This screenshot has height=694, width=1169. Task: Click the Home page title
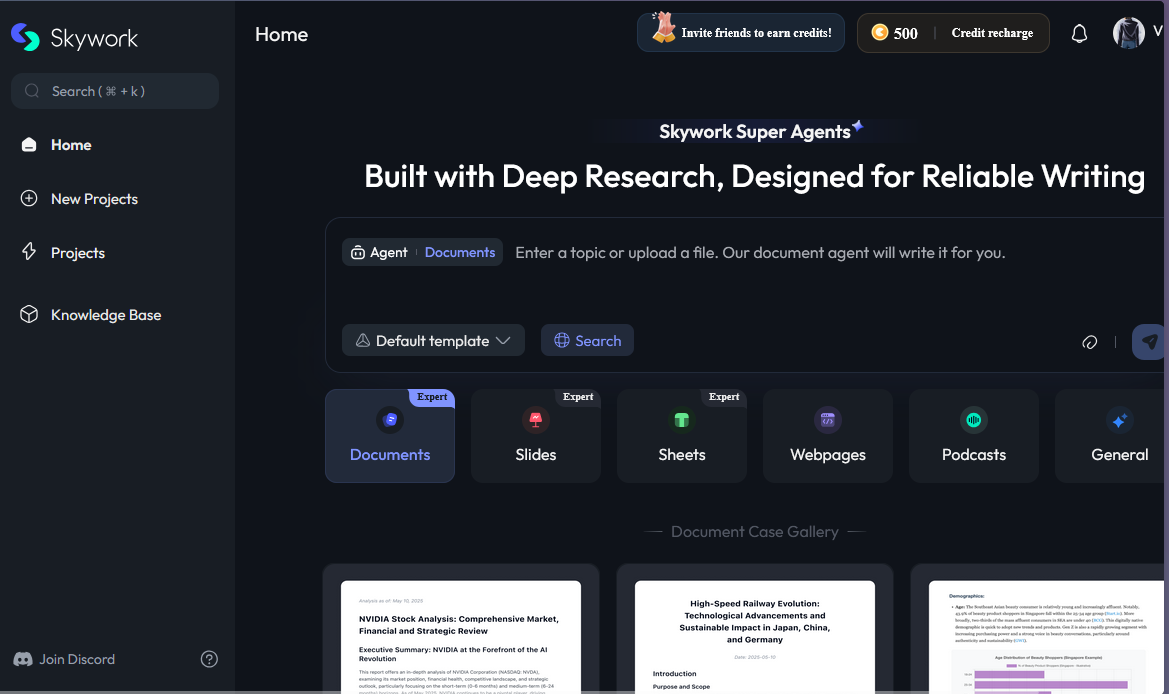pos(281,34)
